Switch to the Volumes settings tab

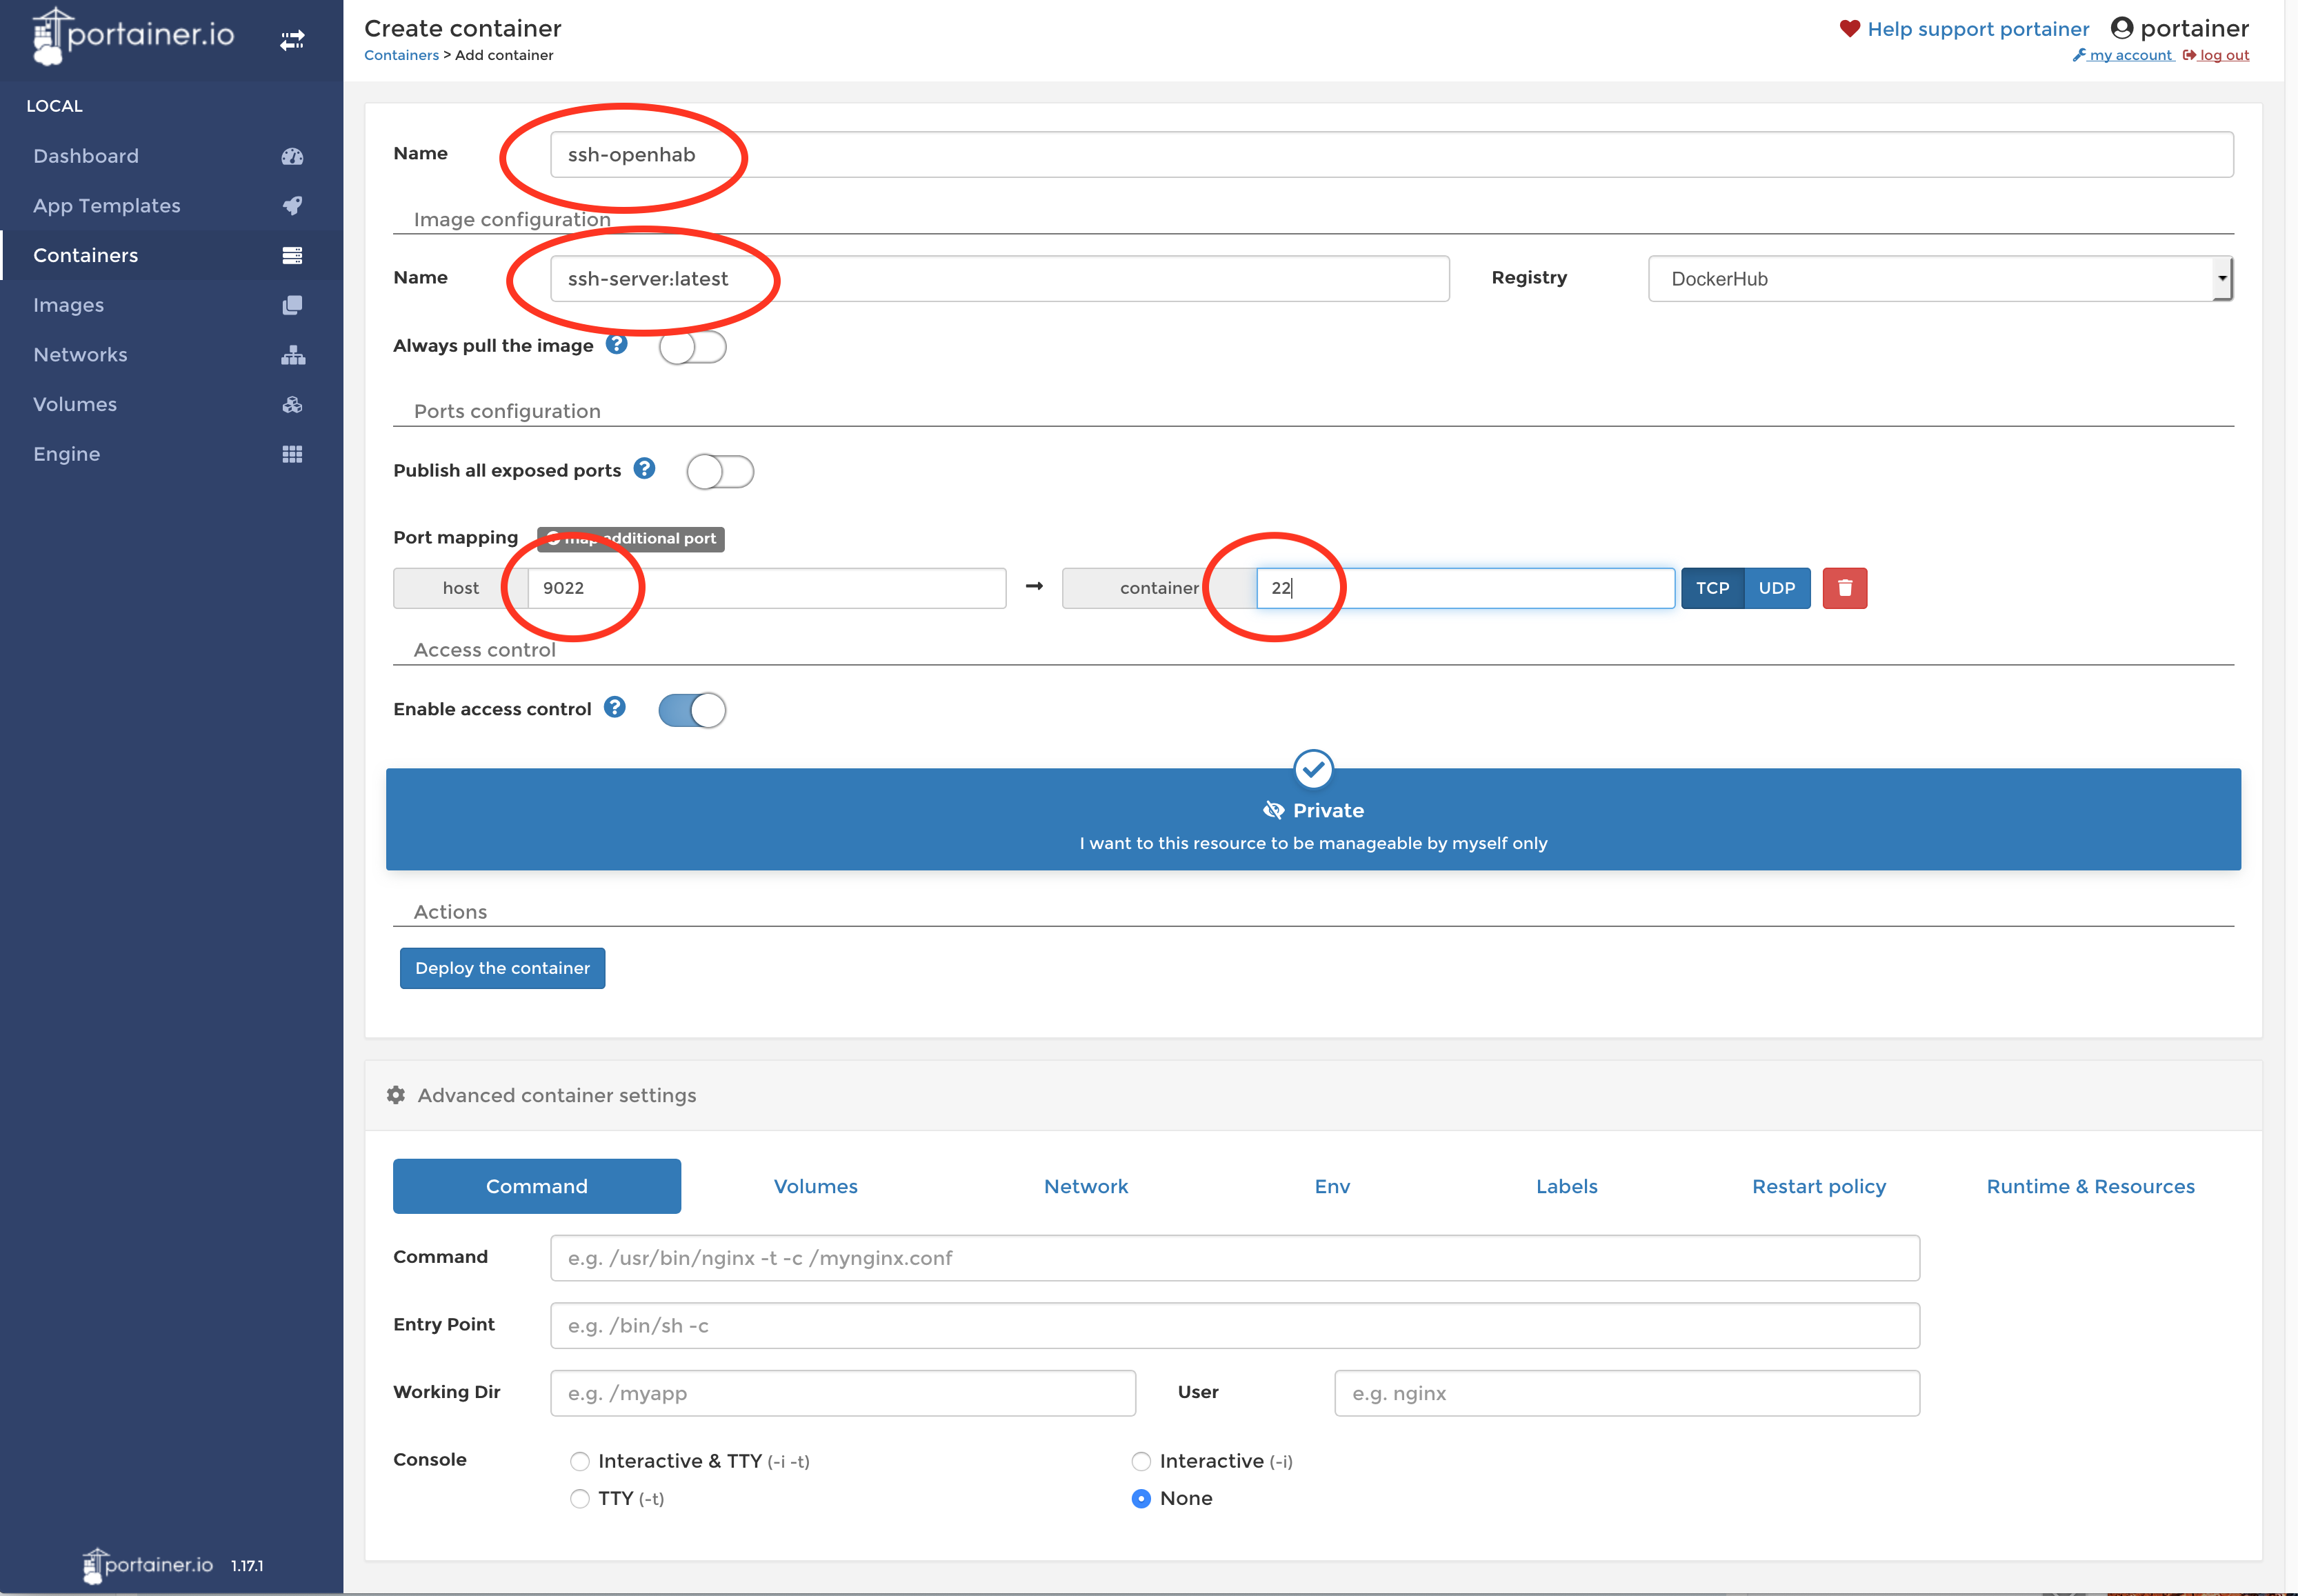tap(816, 1186)
